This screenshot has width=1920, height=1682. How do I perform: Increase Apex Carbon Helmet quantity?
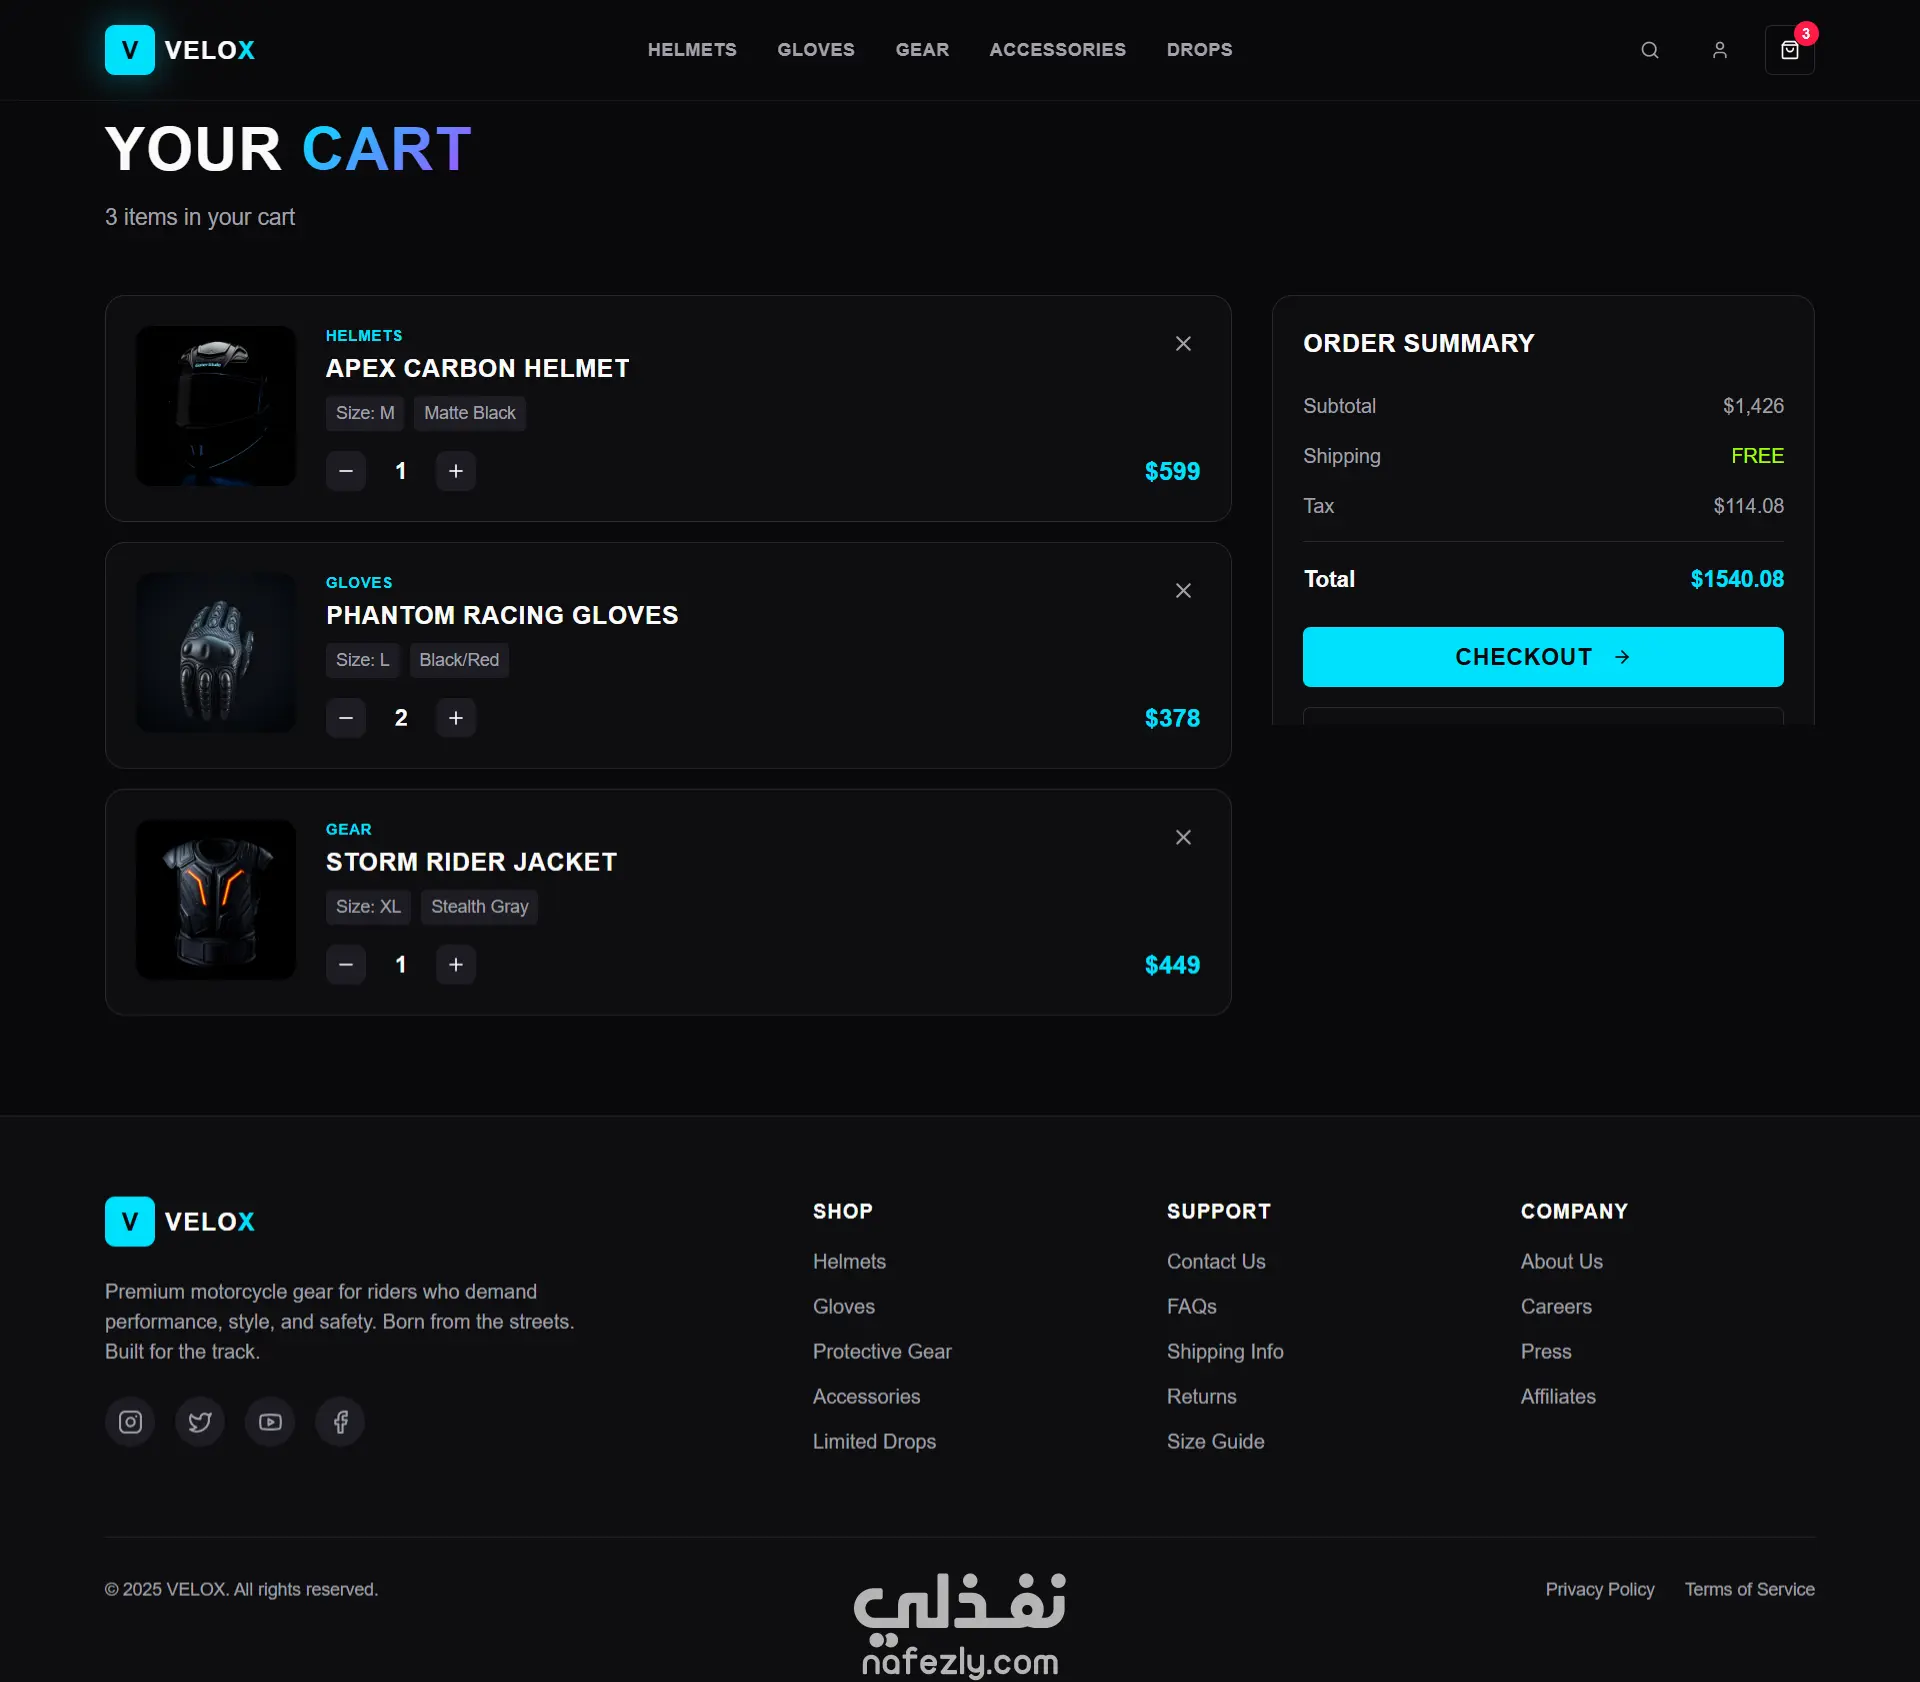[x=456, y=471]
